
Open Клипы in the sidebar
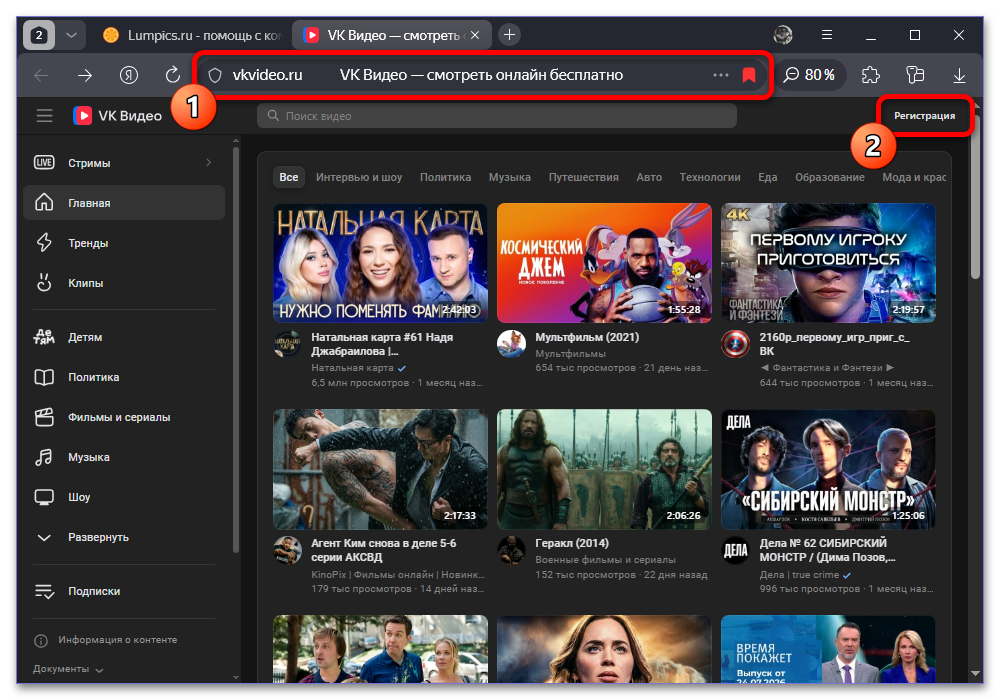[x=124, y=283]
